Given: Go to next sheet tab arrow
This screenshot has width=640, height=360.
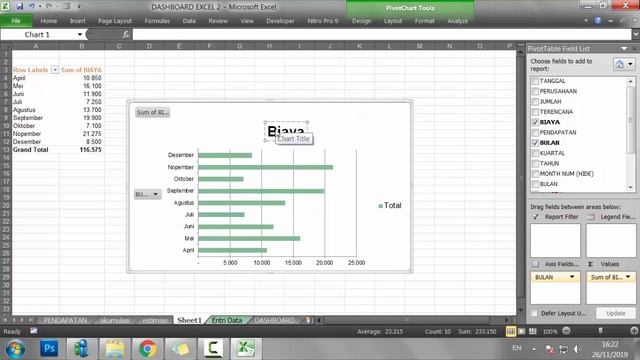Looking at the screenshot, I should point(22,320).
